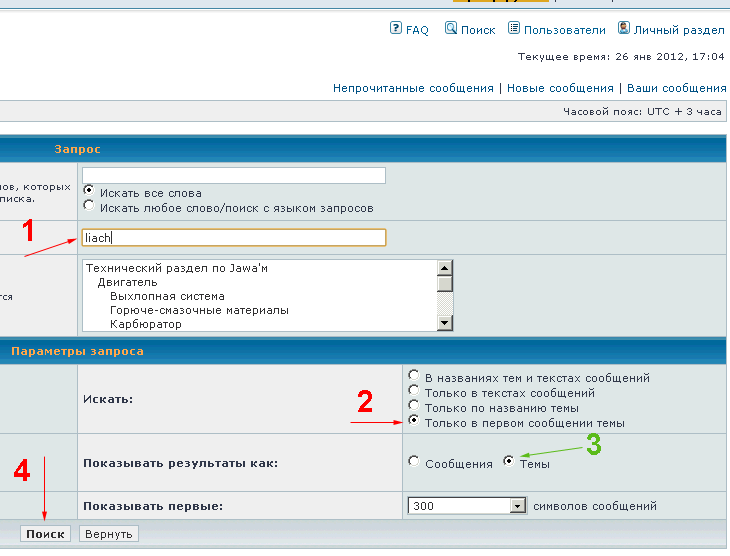Open 'Новые сообщения' link
Image resolution: width=730 pixels, height=556 pixels.
(x=560, y=88)
